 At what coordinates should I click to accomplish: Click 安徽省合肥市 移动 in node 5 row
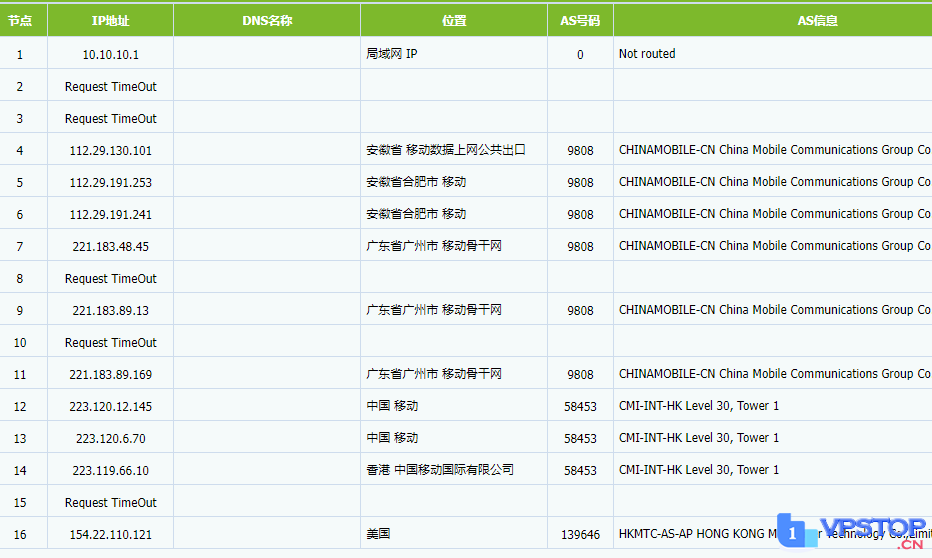pos(416,182)
